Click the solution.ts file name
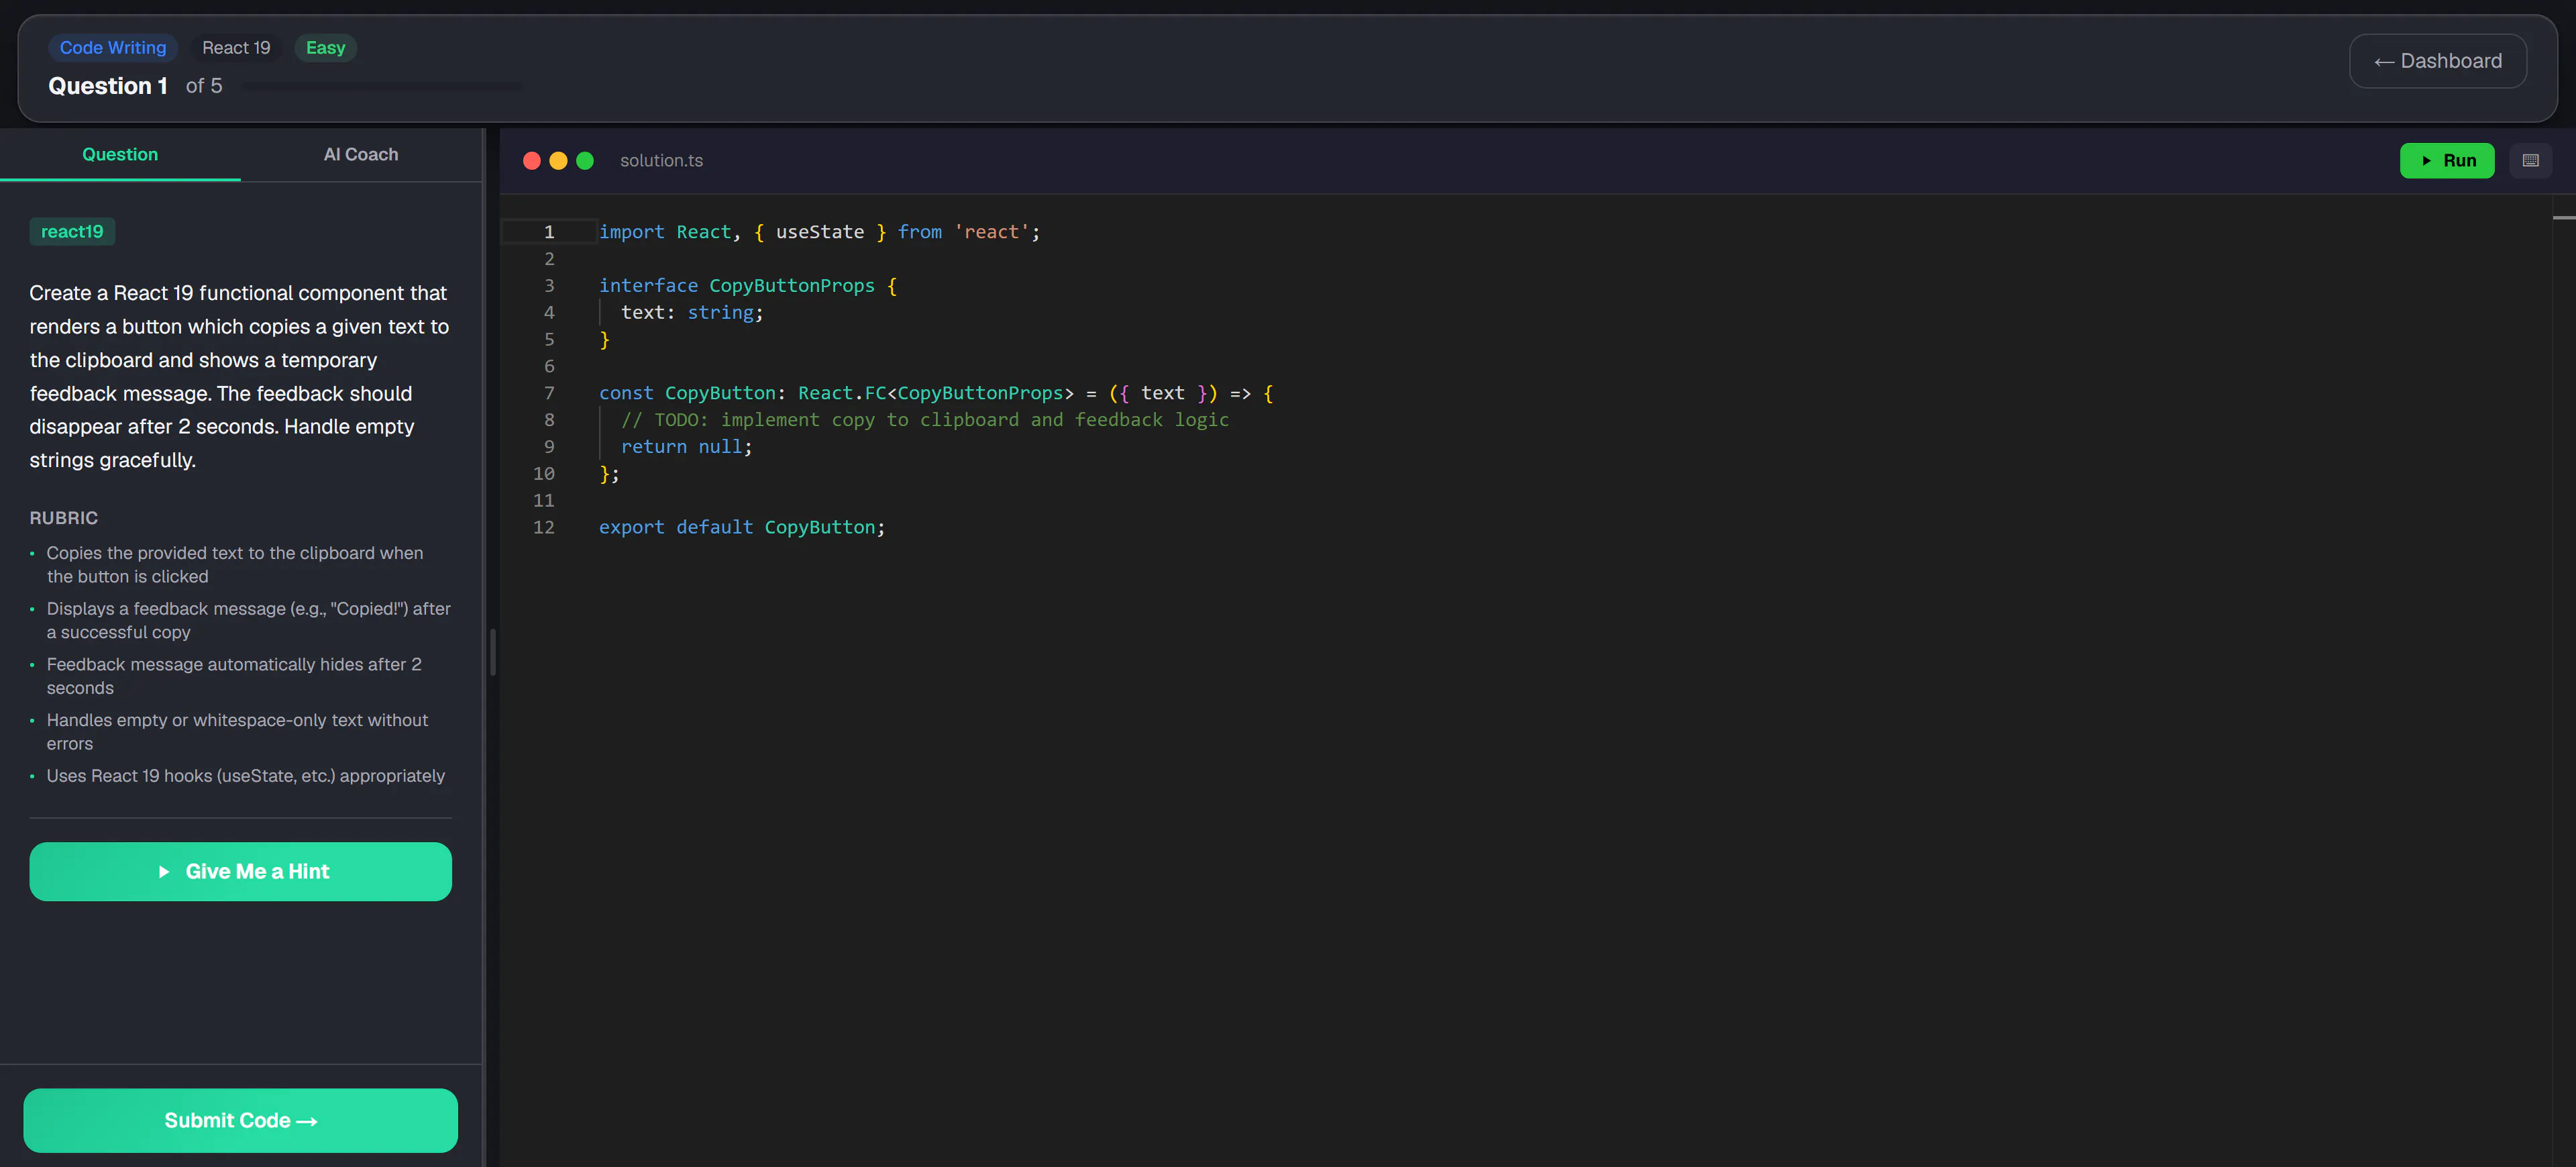The width and height of the screenshot is (2576, 1167). point(661,161)
